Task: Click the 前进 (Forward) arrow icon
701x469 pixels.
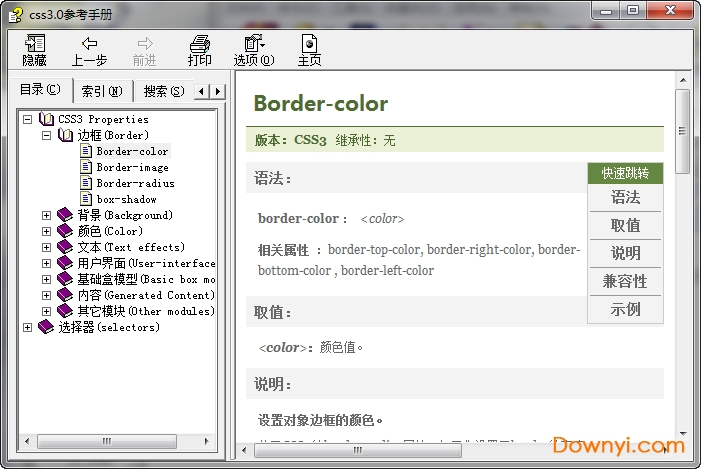Action: pos(144,43)
